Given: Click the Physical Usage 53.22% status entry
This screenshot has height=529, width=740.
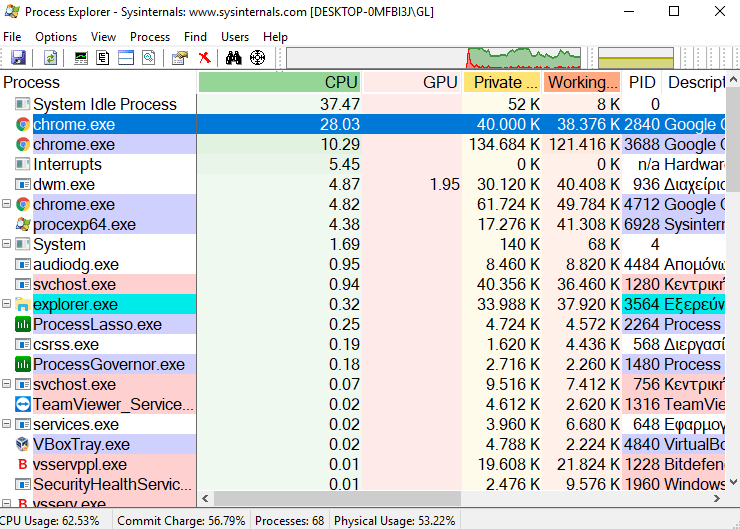Looking at the screenshot, I should 395,521.
